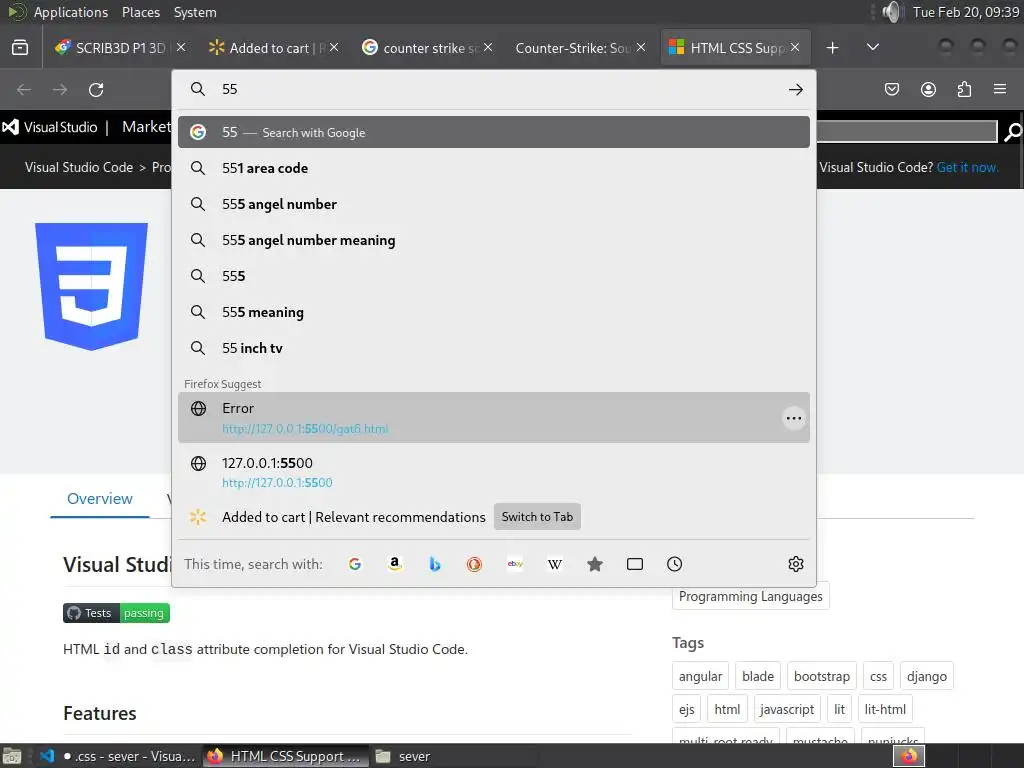Choose '555 angel number meaning' suggestion
This screenshot has width=1024, height=768.
pos(494,240)
